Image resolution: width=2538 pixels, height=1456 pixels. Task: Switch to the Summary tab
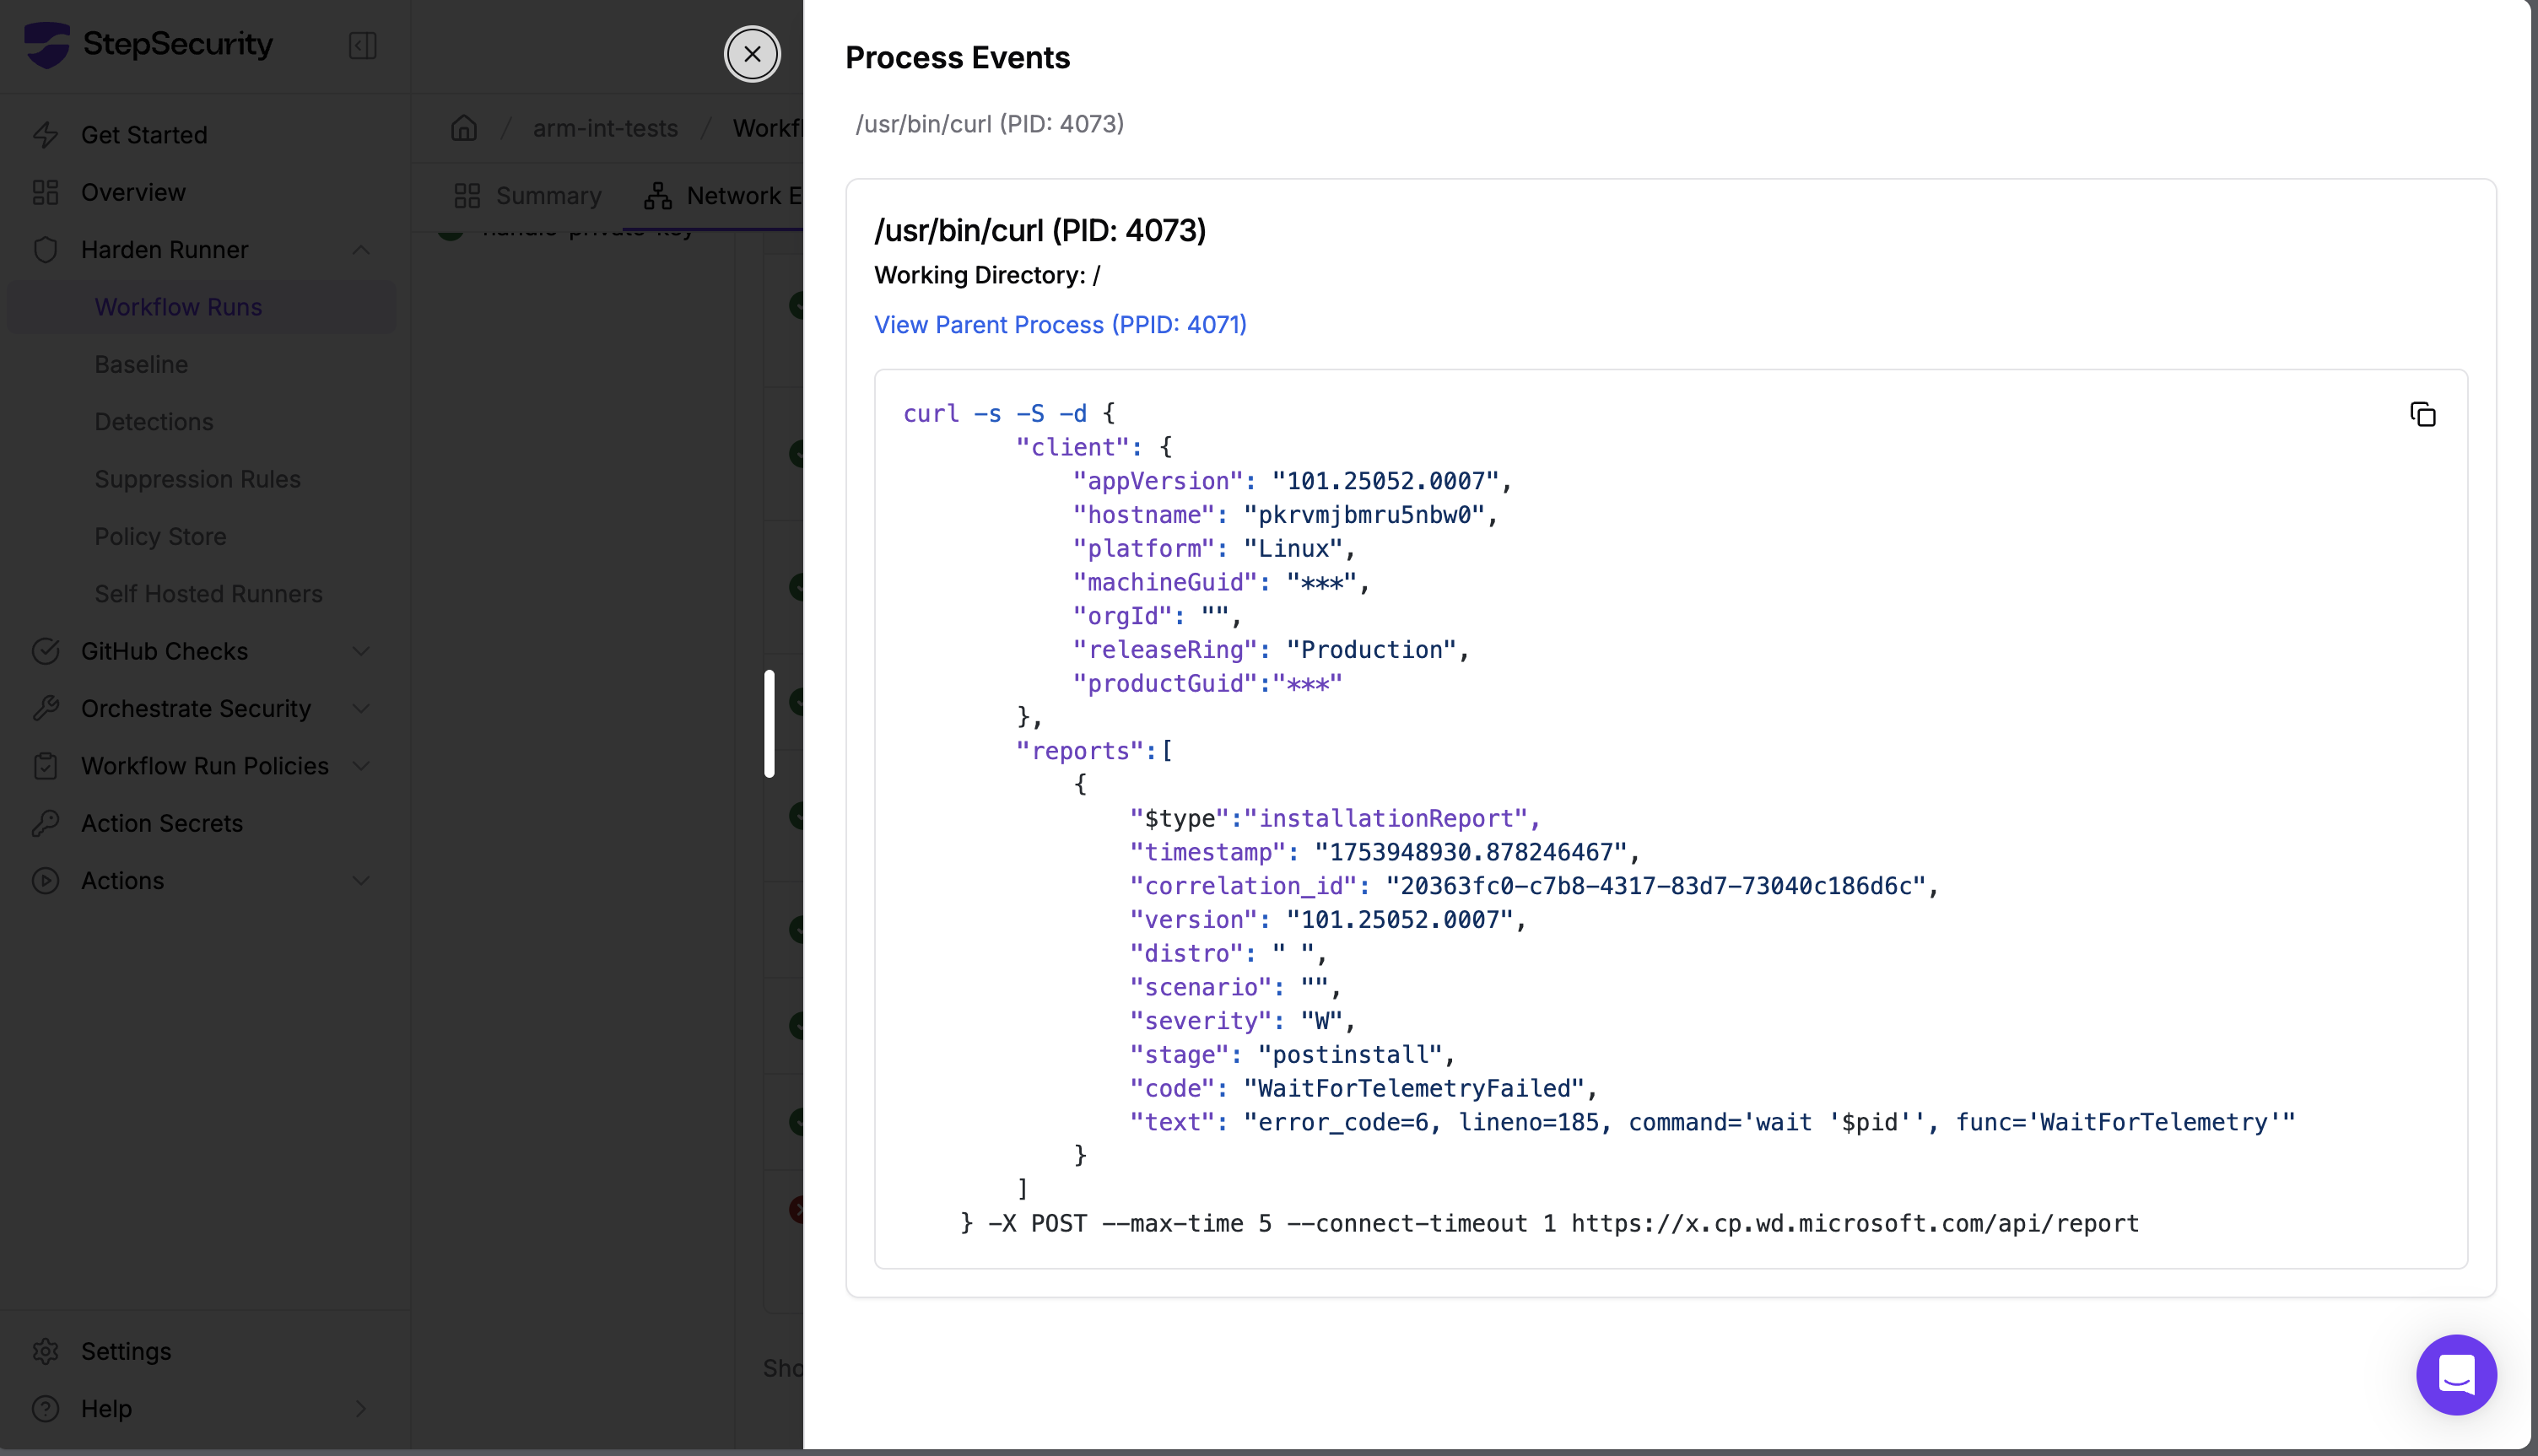(x=528, y=195)
